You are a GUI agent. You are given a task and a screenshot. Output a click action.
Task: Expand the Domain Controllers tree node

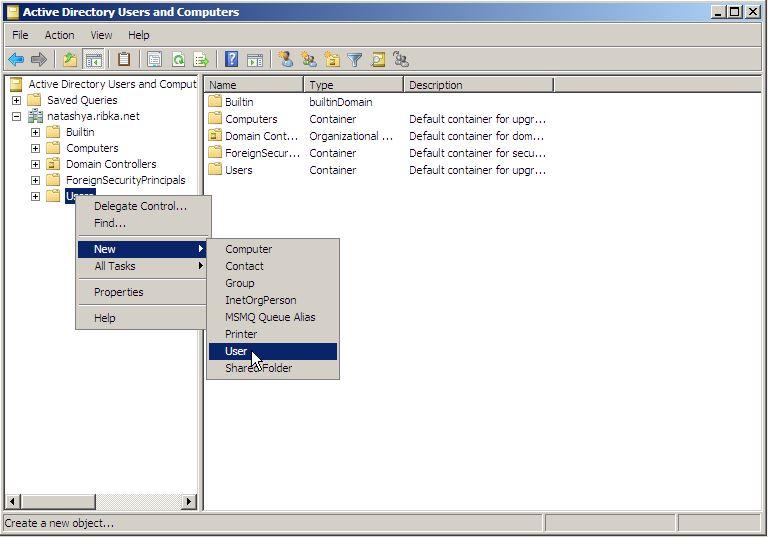(x=35, y=164)
